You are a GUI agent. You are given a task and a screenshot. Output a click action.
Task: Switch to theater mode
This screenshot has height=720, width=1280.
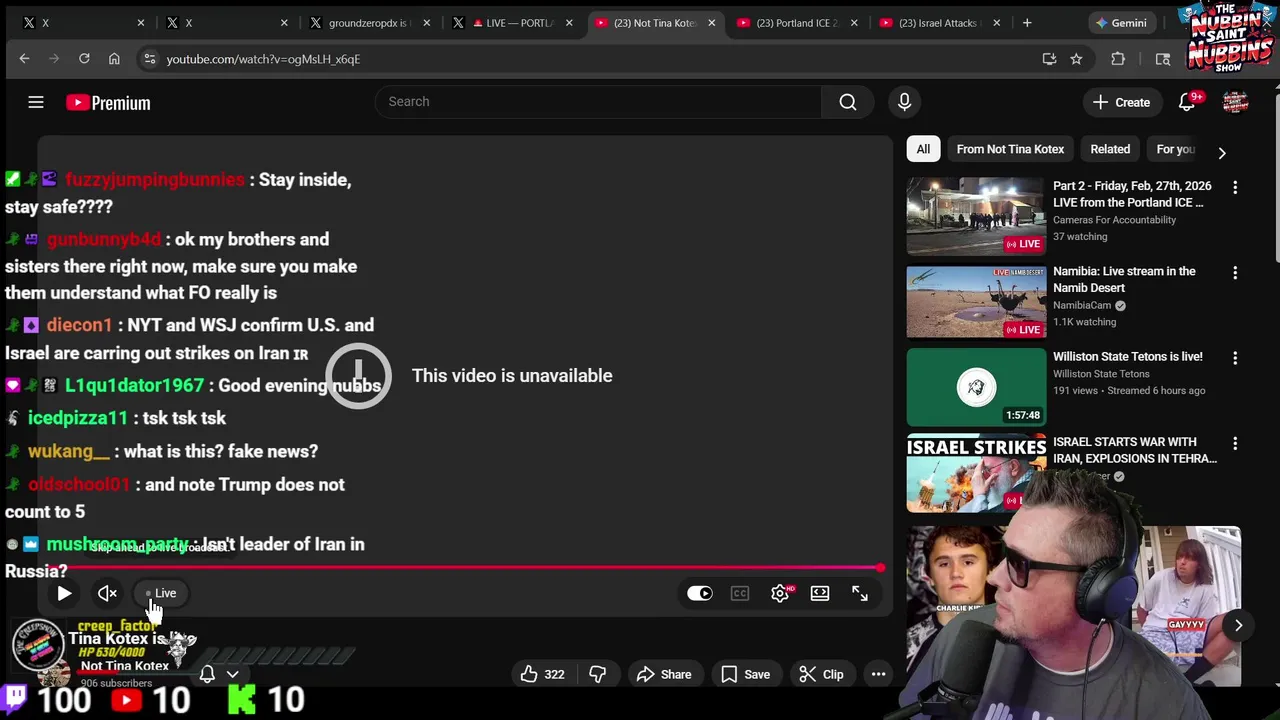[820, 594]
